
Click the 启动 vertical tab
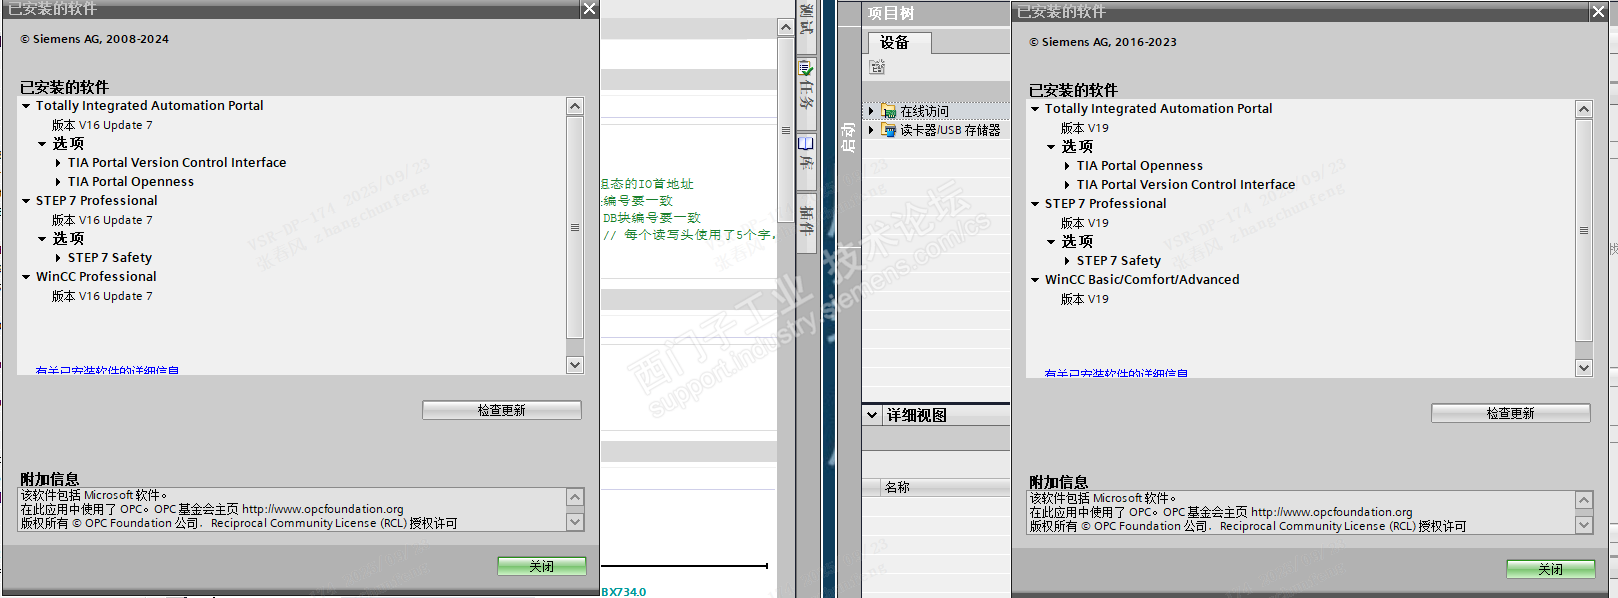point(849,137)
